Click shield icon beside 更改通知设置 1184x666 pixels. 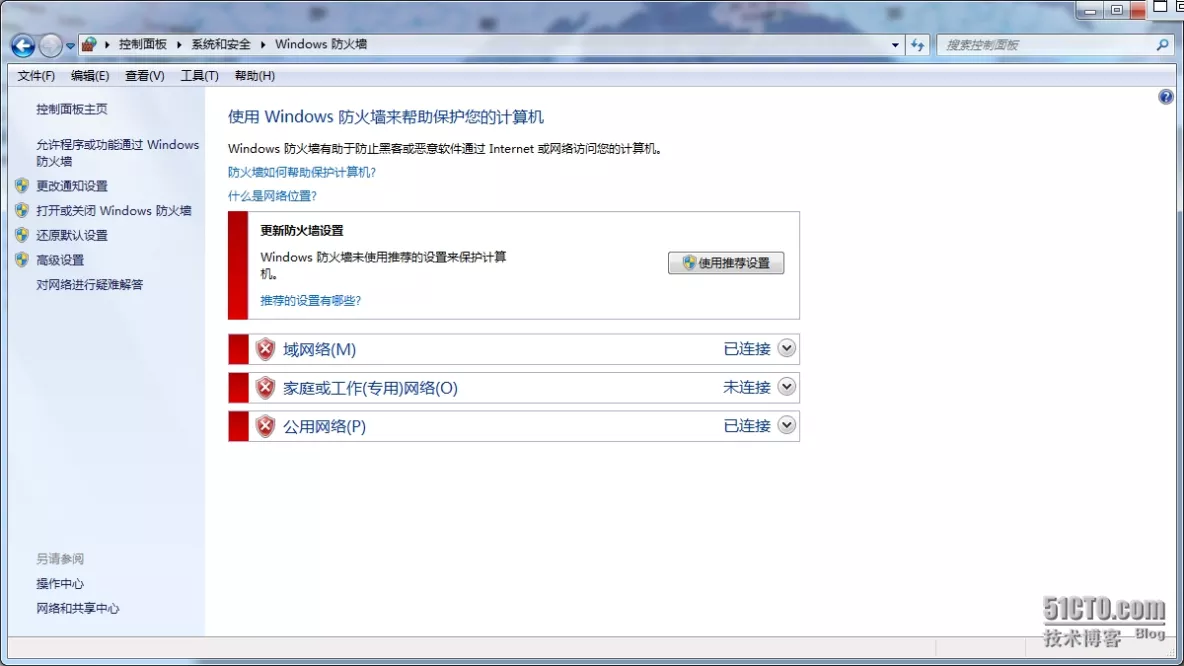click(x=22, y=185)
